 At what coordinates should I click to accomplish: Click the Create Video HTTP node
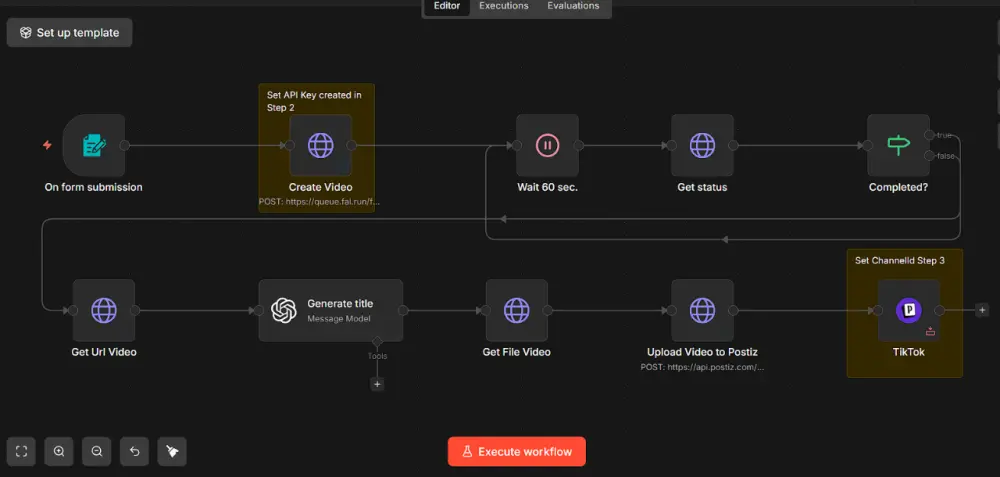pos(320,145)
